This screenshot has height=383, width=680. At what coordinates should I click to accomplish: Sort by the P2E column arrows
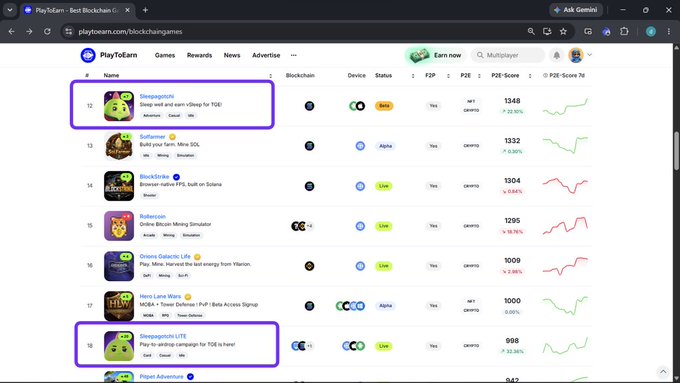tap(479, 75)
